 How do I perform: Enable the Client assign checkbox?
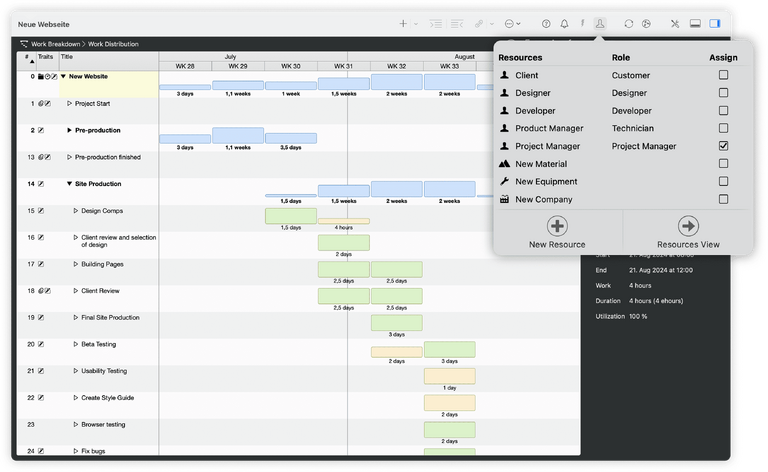click(x=723, y=75)
